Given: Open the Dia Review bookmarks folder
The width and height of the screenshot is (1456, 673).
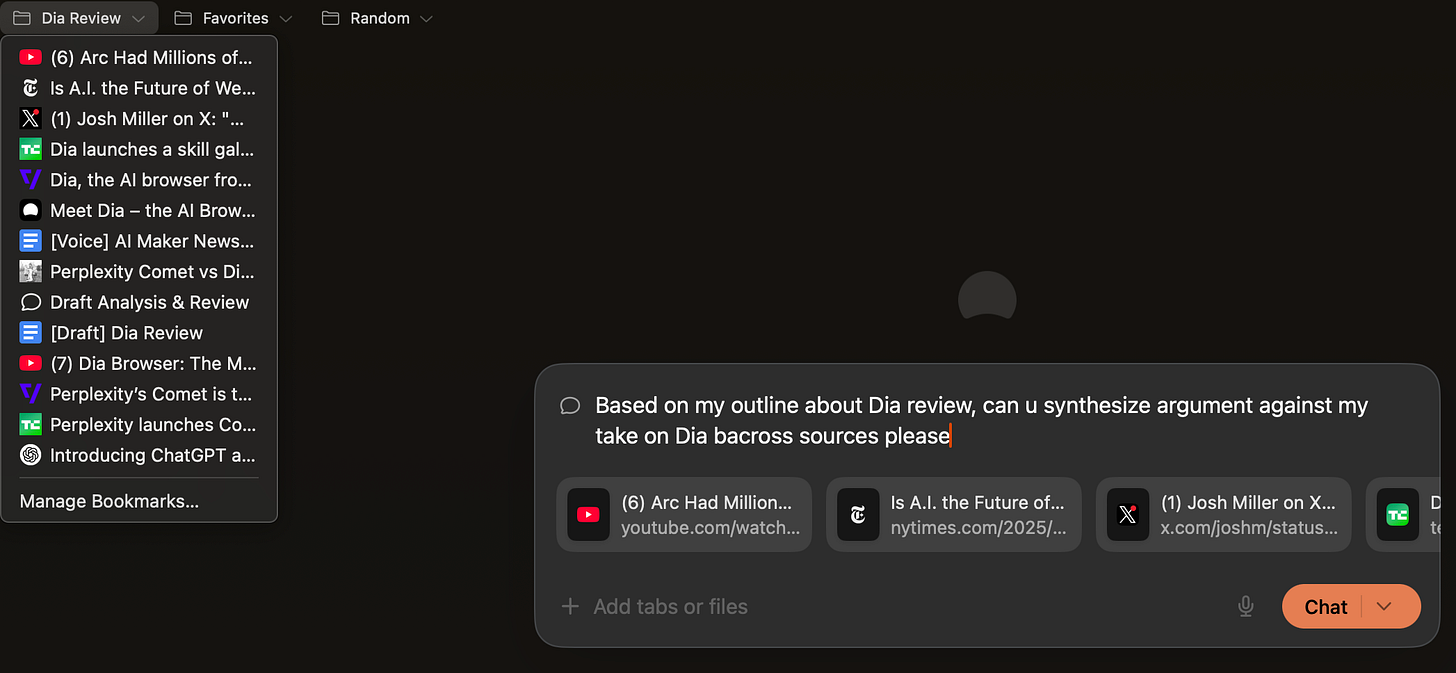Looking at the screenshot, I should (80, 18).
